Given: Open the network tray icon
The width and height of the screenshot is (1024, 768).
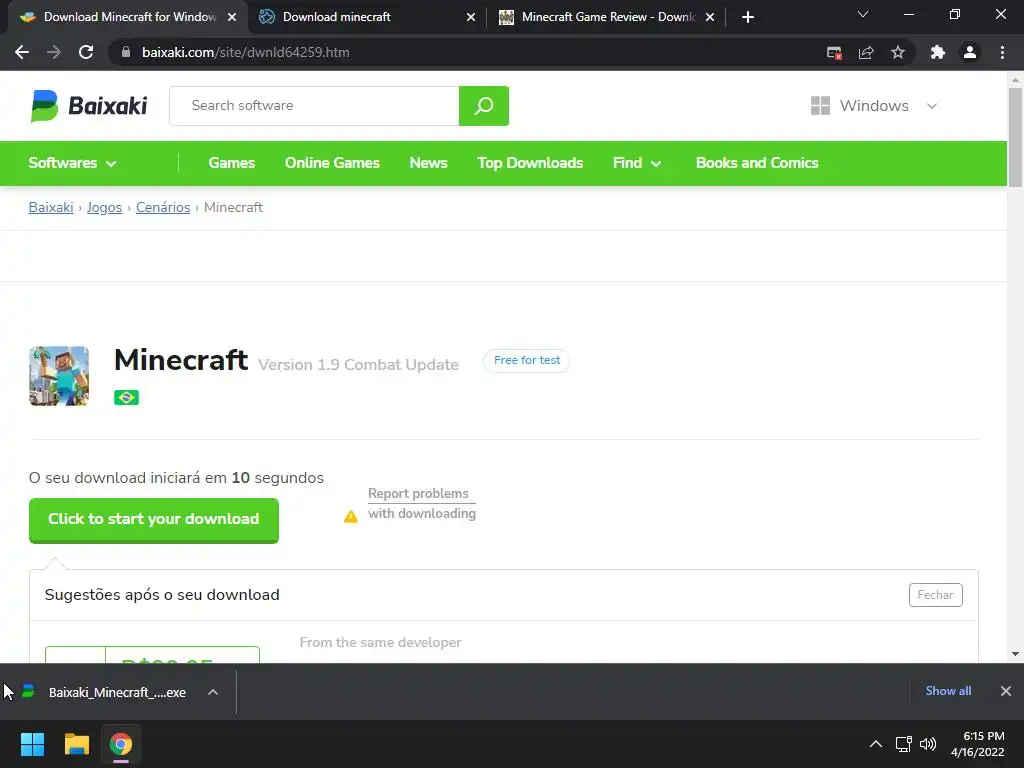Looking at the screenshot, I should pos(903,744).
